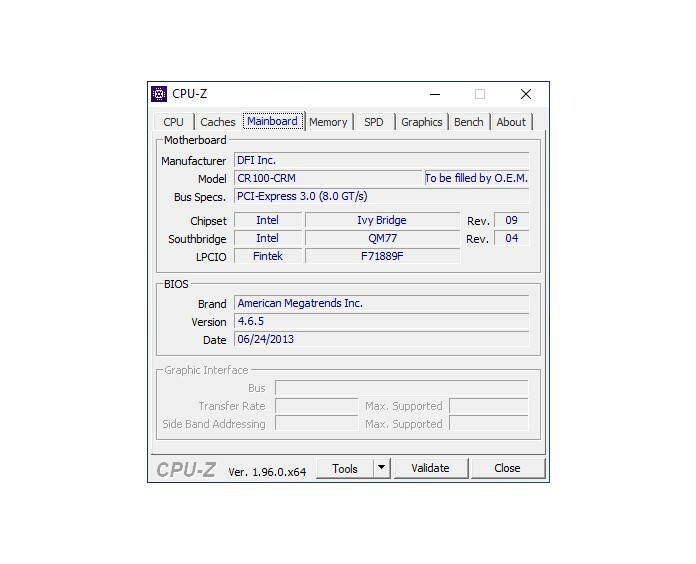696x564 pixels.
Task: Open the Bench tab
Action: coord(469,122)
